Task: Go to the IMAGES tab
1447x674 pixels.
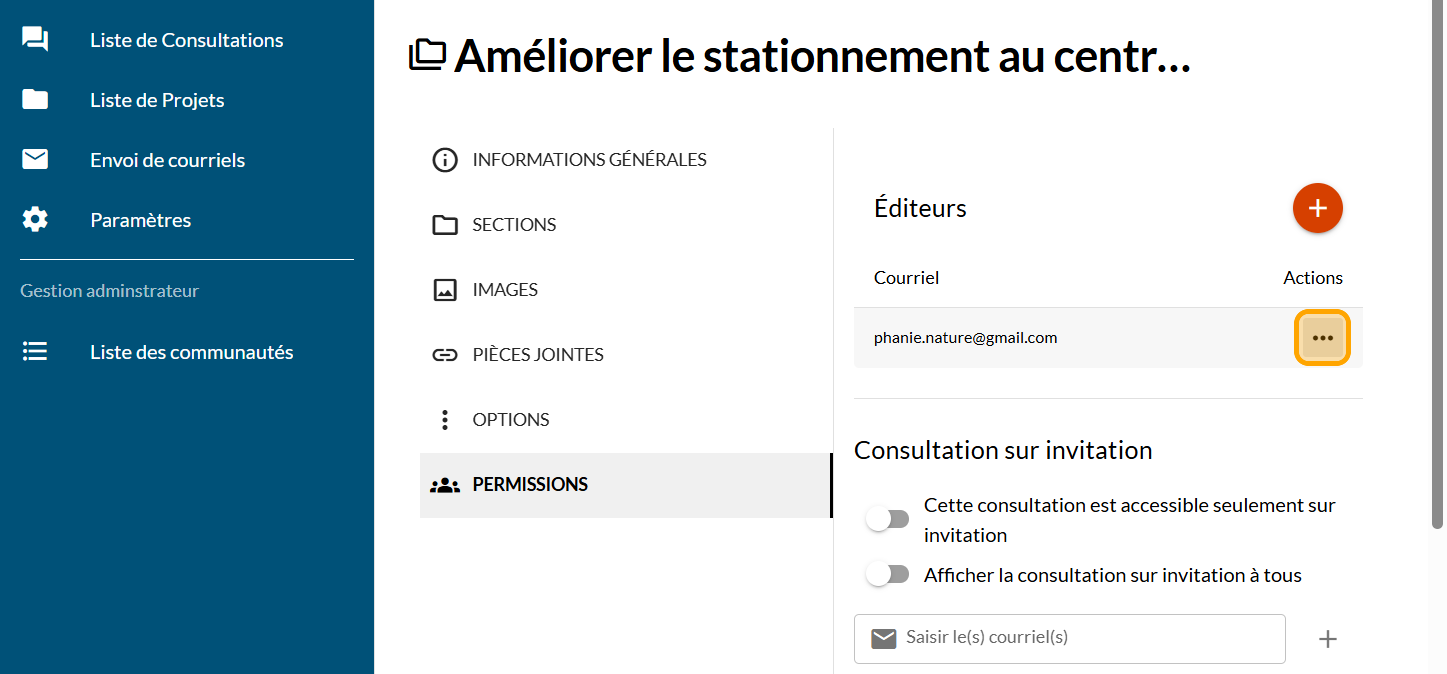Action: [x=504, y=290]
